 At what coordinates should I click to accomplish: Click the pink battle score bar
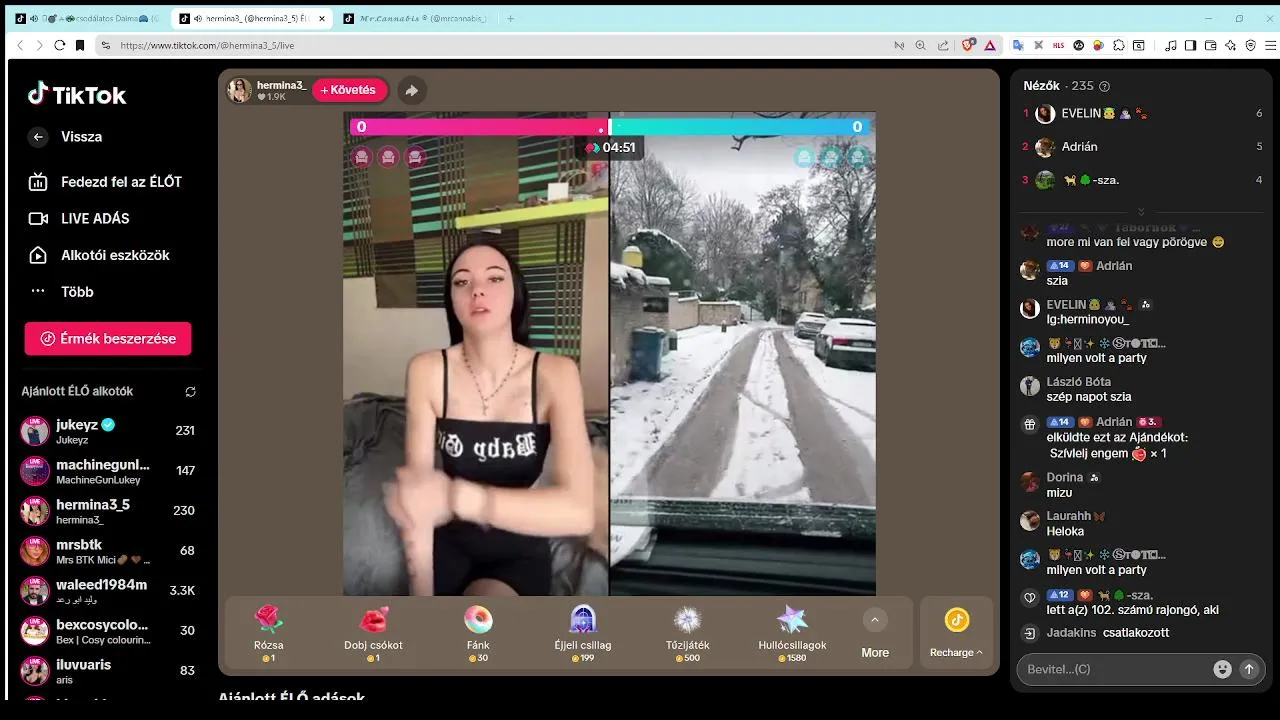tap(478, 127)
